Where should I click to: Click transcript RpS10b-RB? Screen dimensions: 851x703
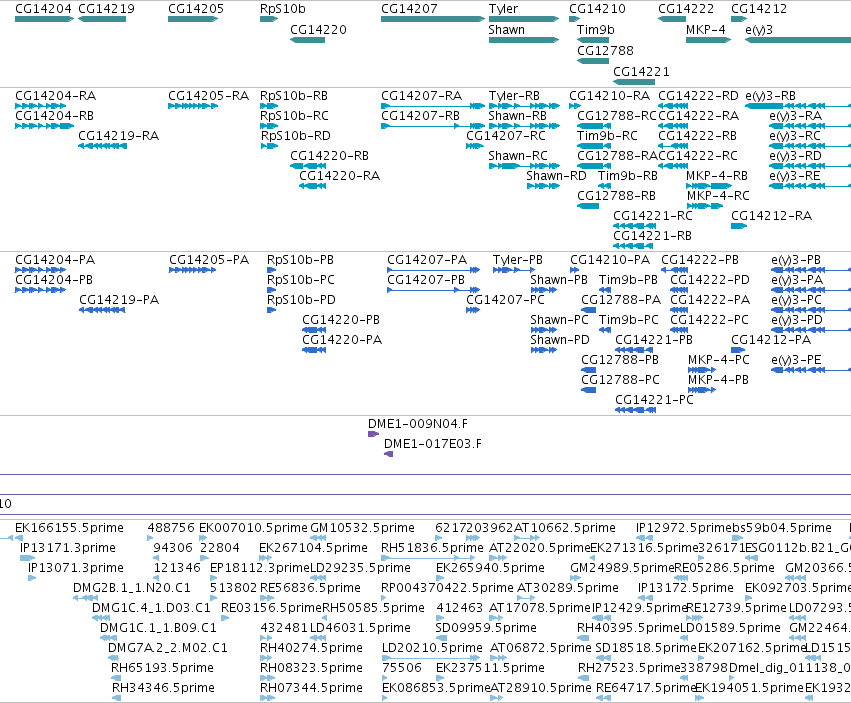click(x=294, y=96)
